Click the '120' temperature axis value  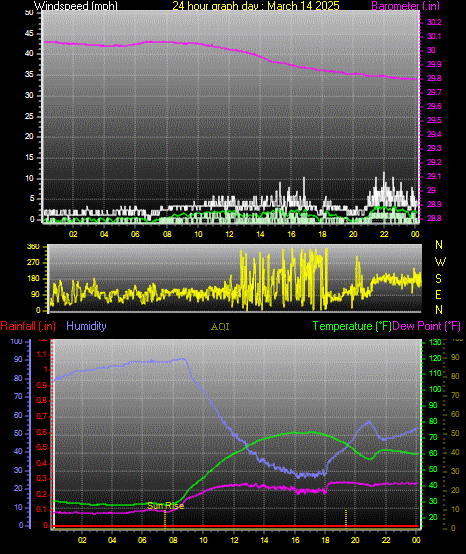click(x=435, y=358)
